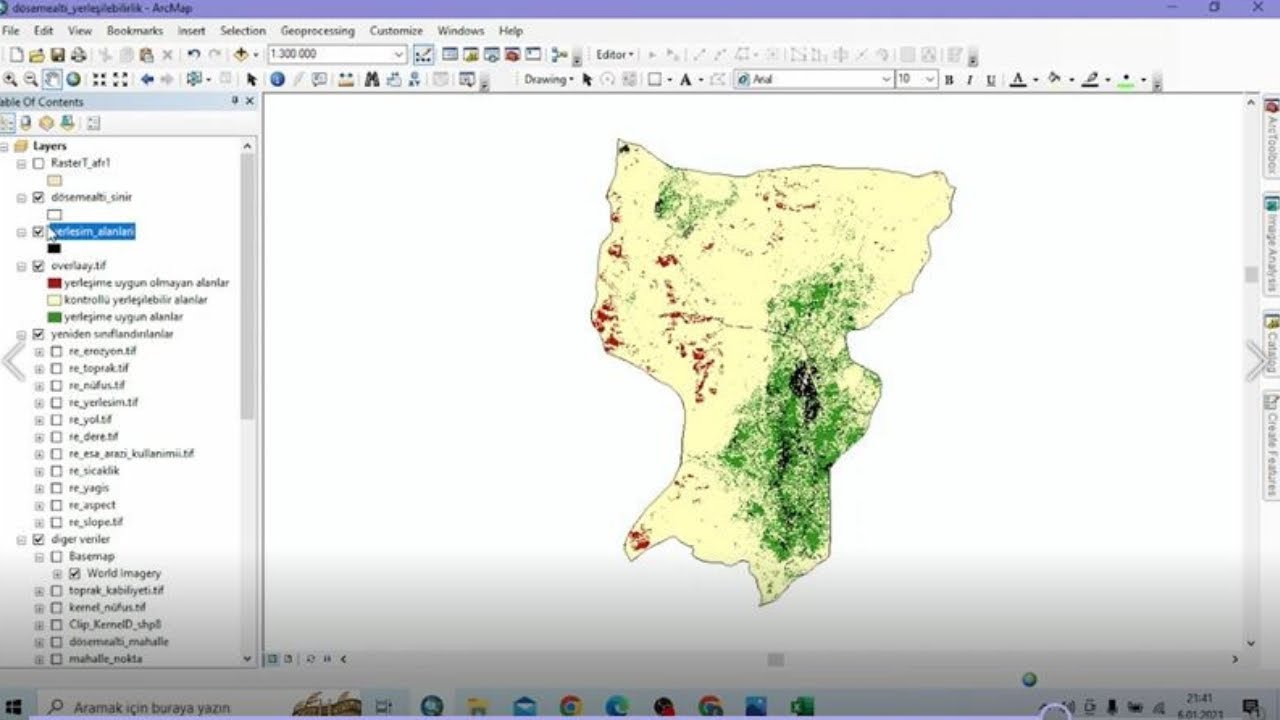Expand the re_slope.tif layer

(40, 522)
